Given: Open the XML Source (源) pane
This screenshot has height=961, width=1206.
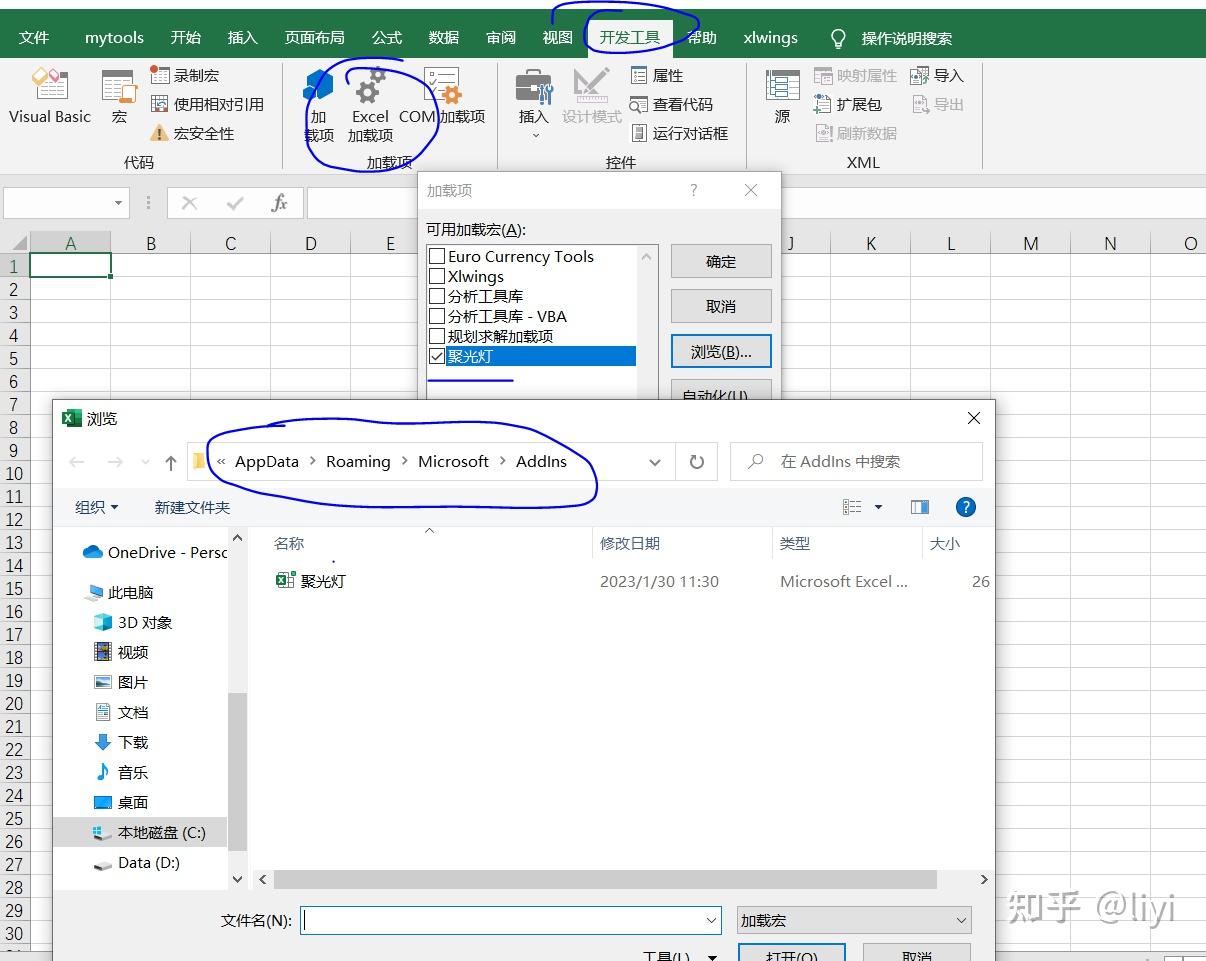Looking at the screenshot, I should (x=782, y=96).
